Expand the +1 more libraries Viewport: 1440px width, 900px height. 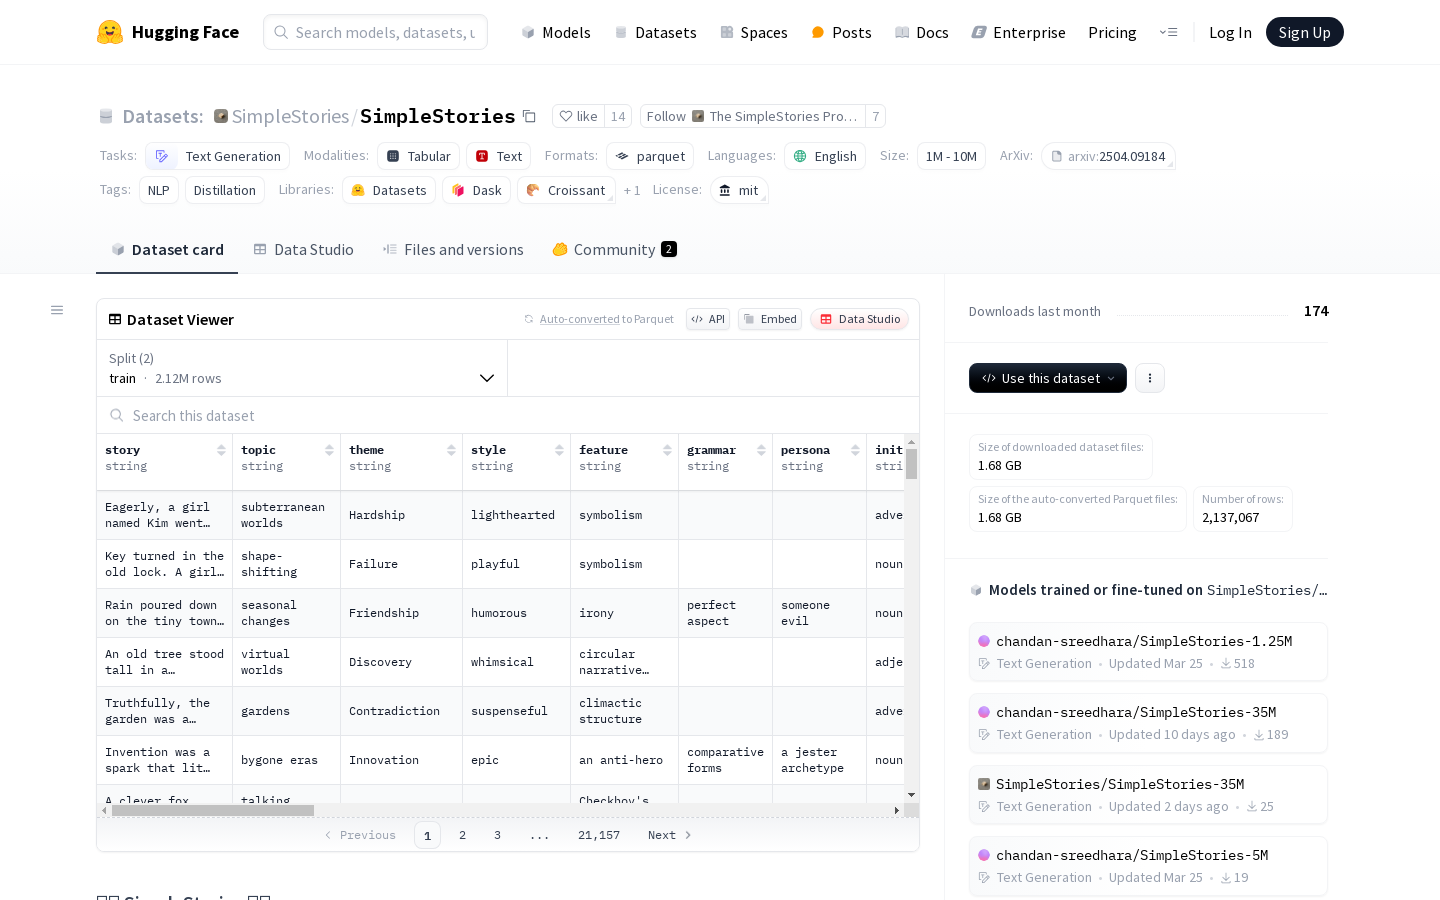click(x=632, y=190)
